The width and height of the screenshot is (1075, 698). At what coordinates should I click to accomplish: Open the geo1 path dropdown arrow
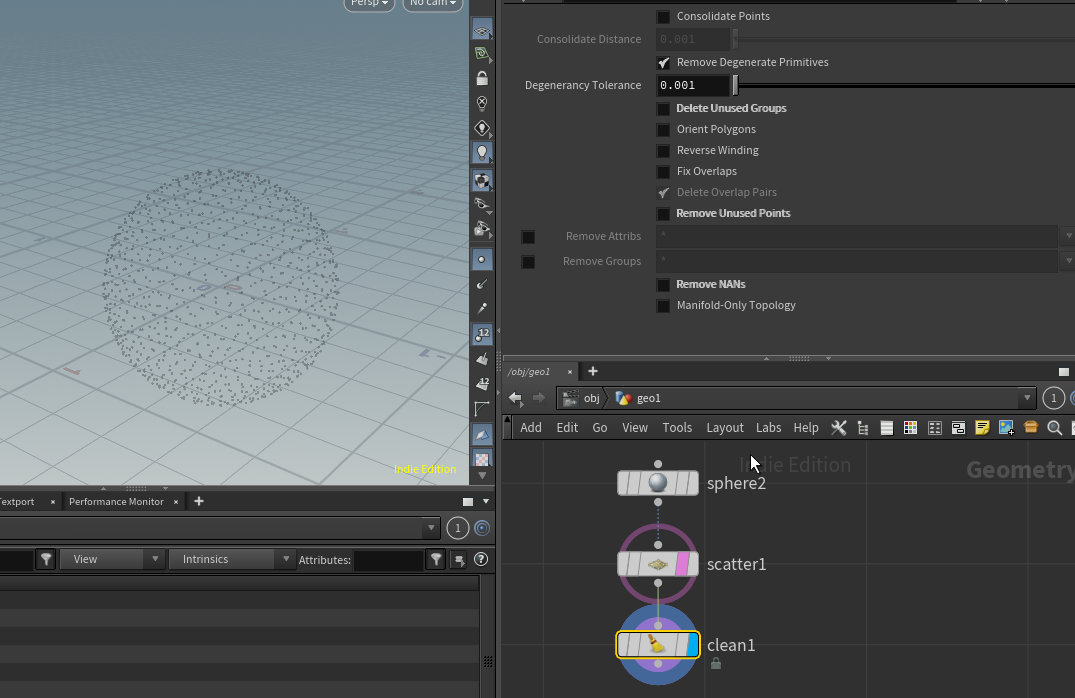coord(1026,398)
